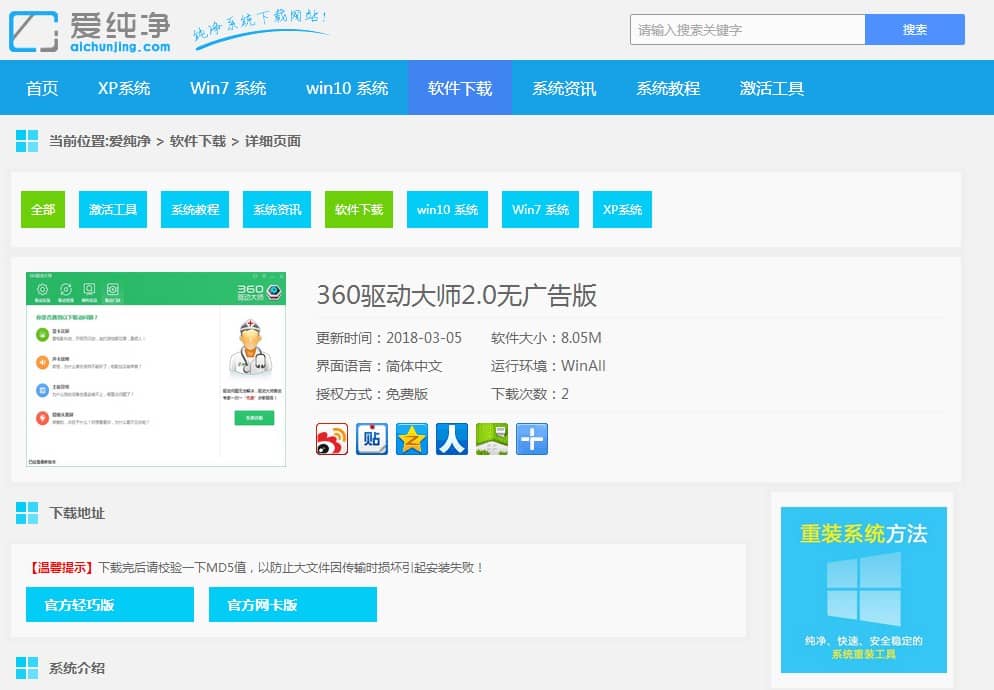Filter by win10 系统 category button
994x690 pixels.
click(448, 209)
